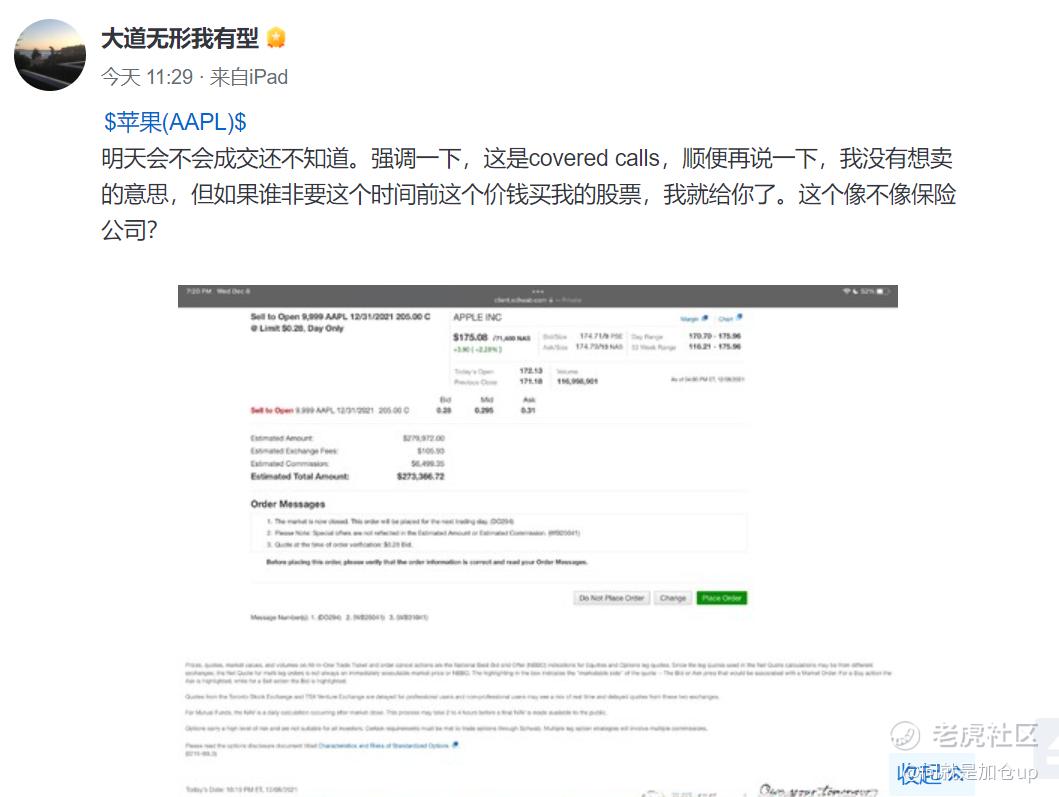Click the Chart external-link icon
This screenshot has width=1059, height=797.
[739, 317]
